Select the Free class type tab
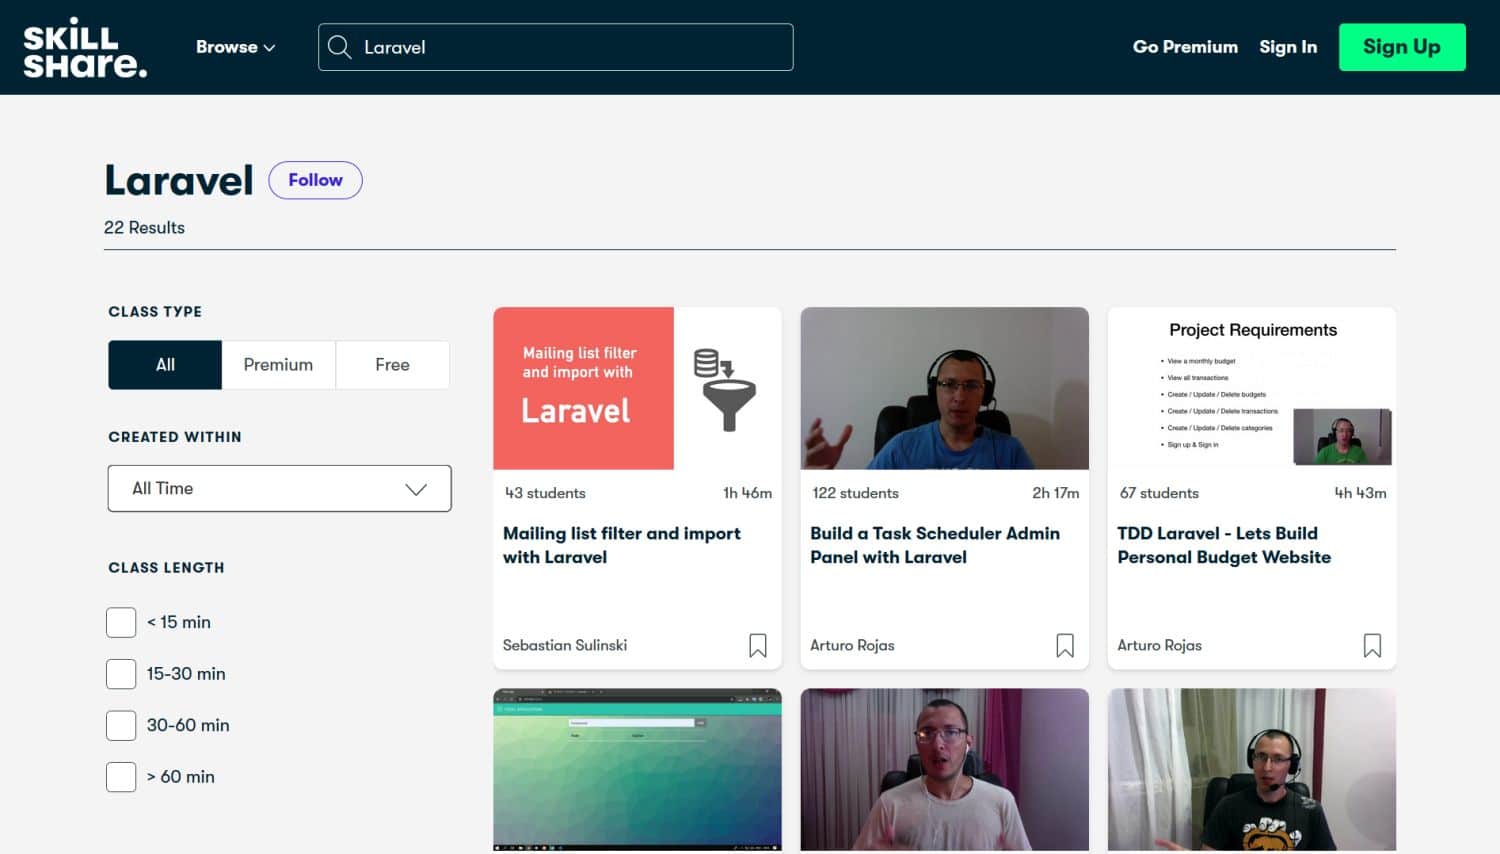 coord(392,364)
